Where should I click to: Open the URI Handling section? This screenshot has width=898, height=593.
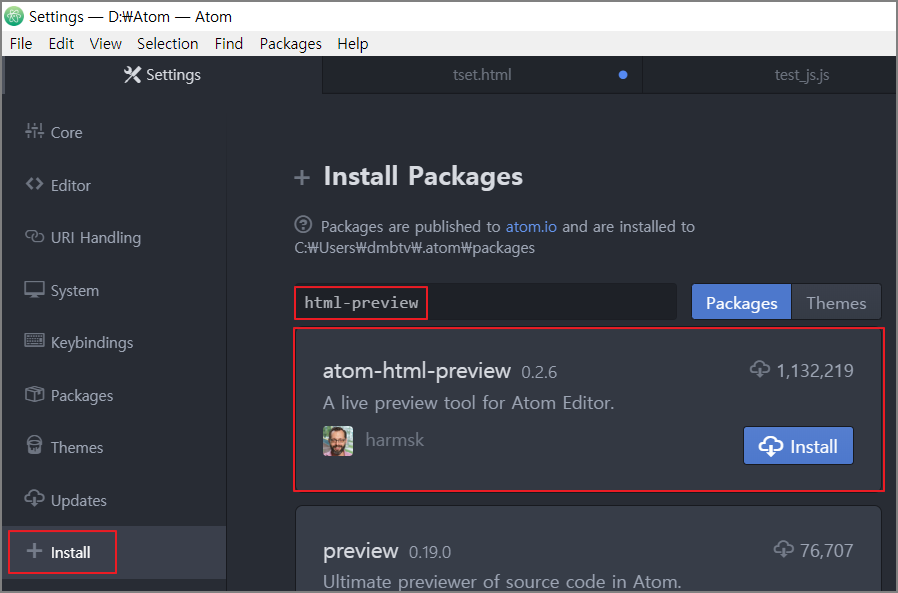pyautogui.click(x=114, y=237)
